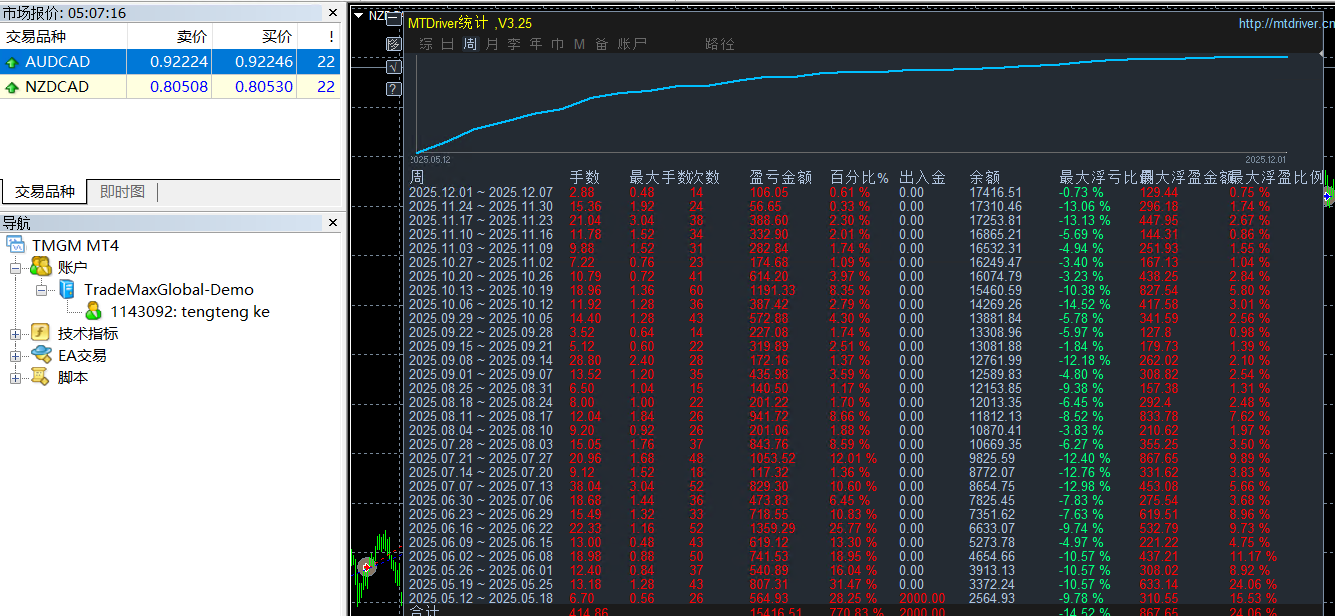Expand the 技术指标 tree node
The image size is (1335, 616).
click(x=15, y=333)
